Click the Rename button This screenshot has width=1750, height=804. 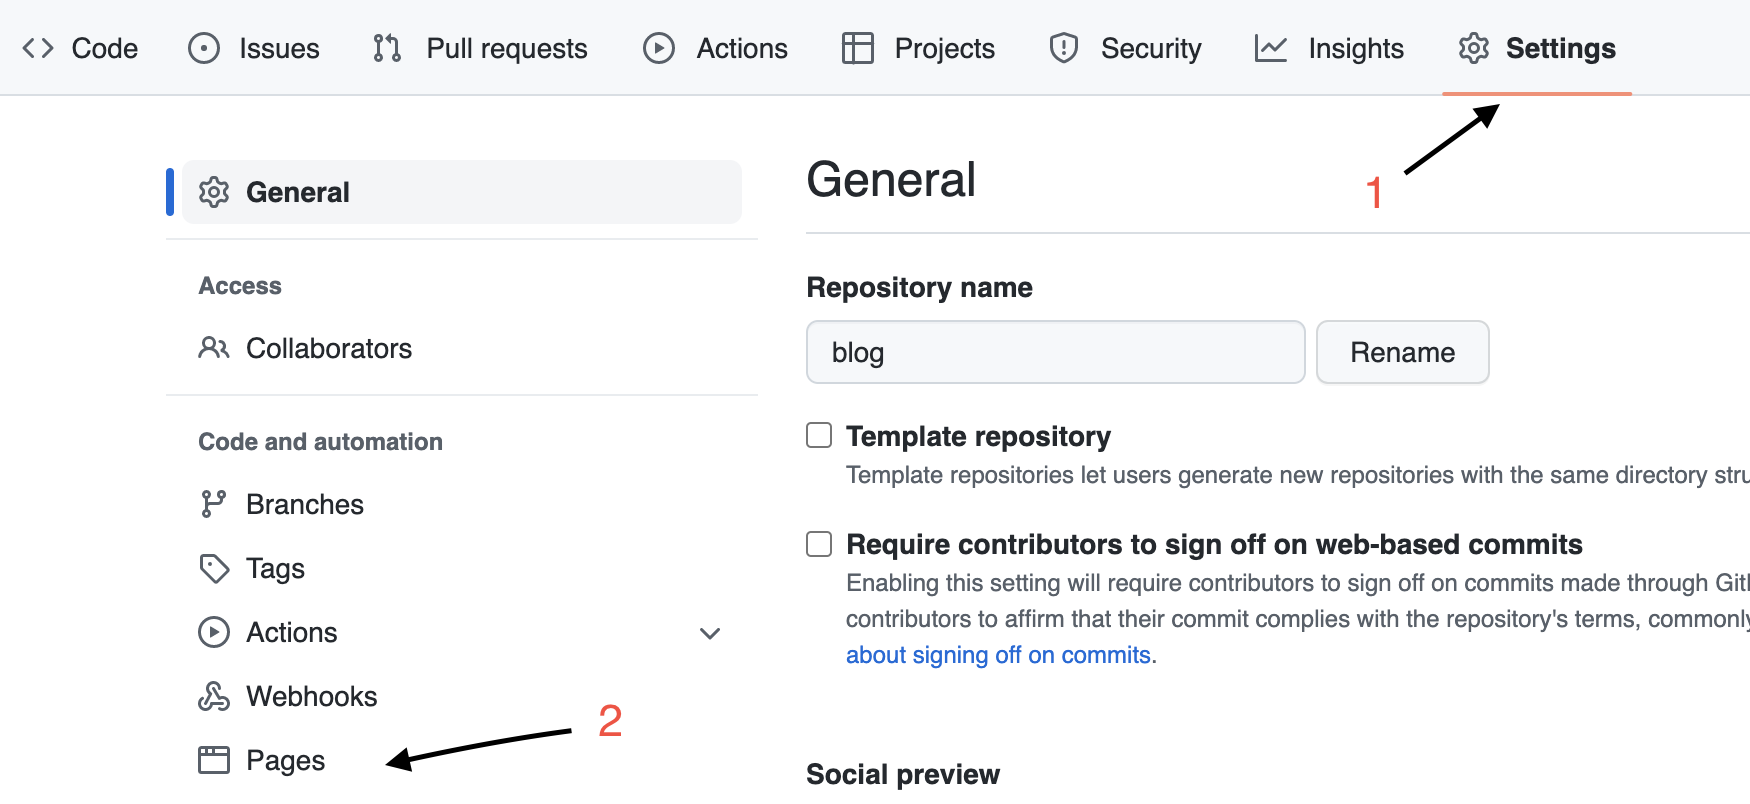(1403, 352)
